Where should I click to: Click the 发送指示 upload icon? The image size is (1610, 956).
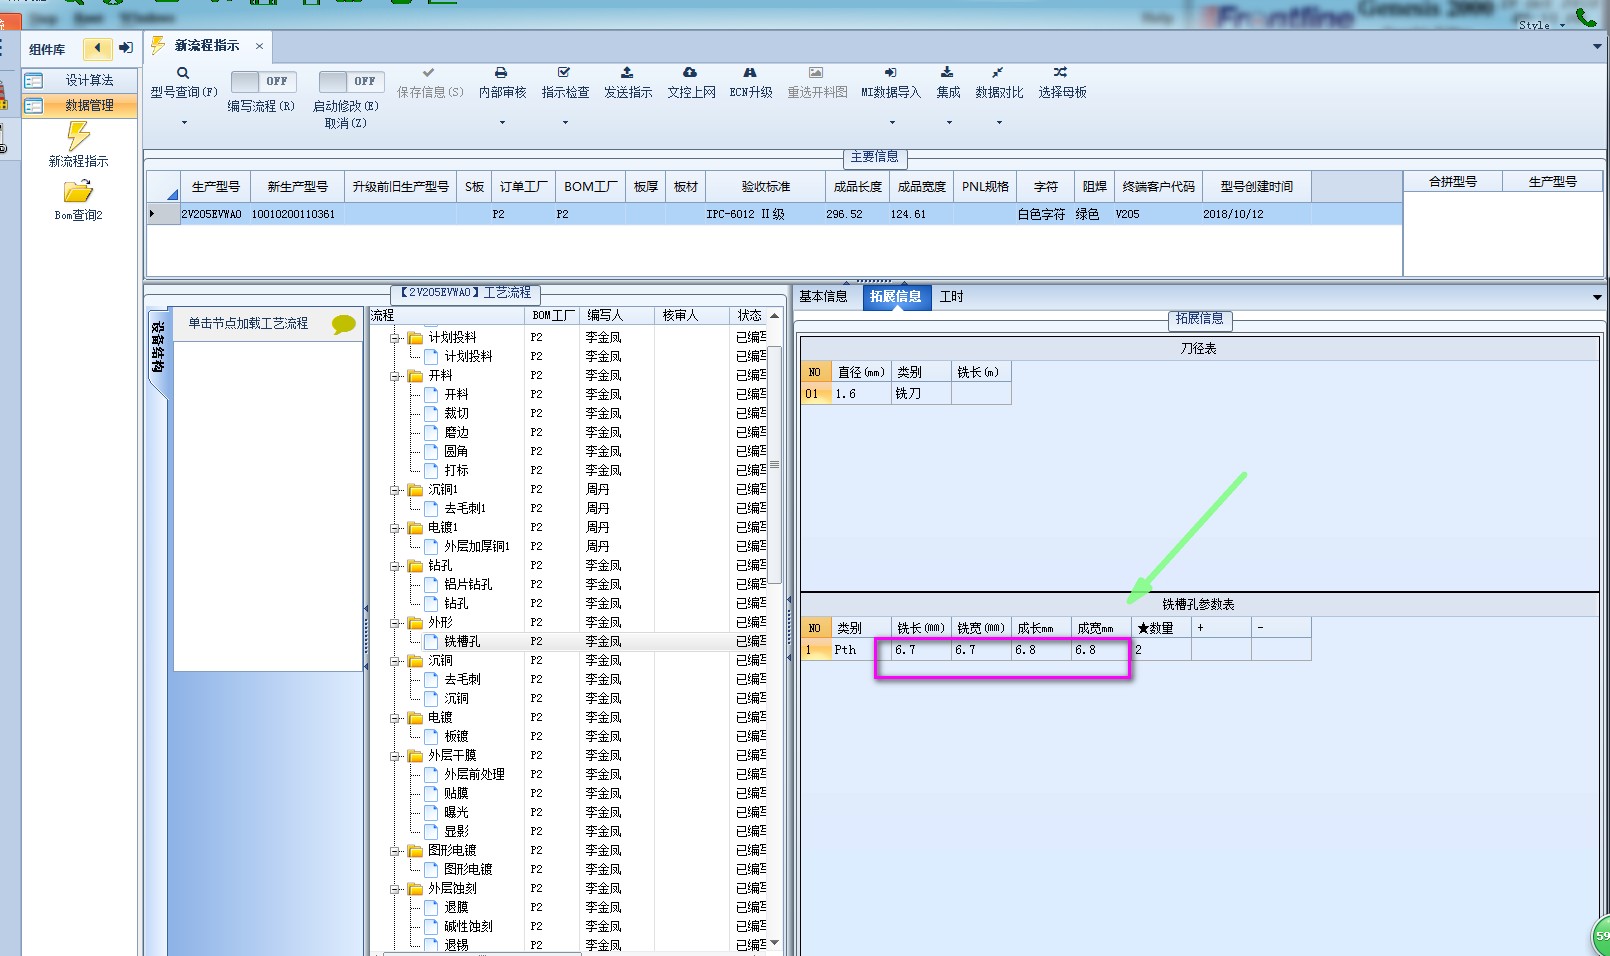click(627, 73)
